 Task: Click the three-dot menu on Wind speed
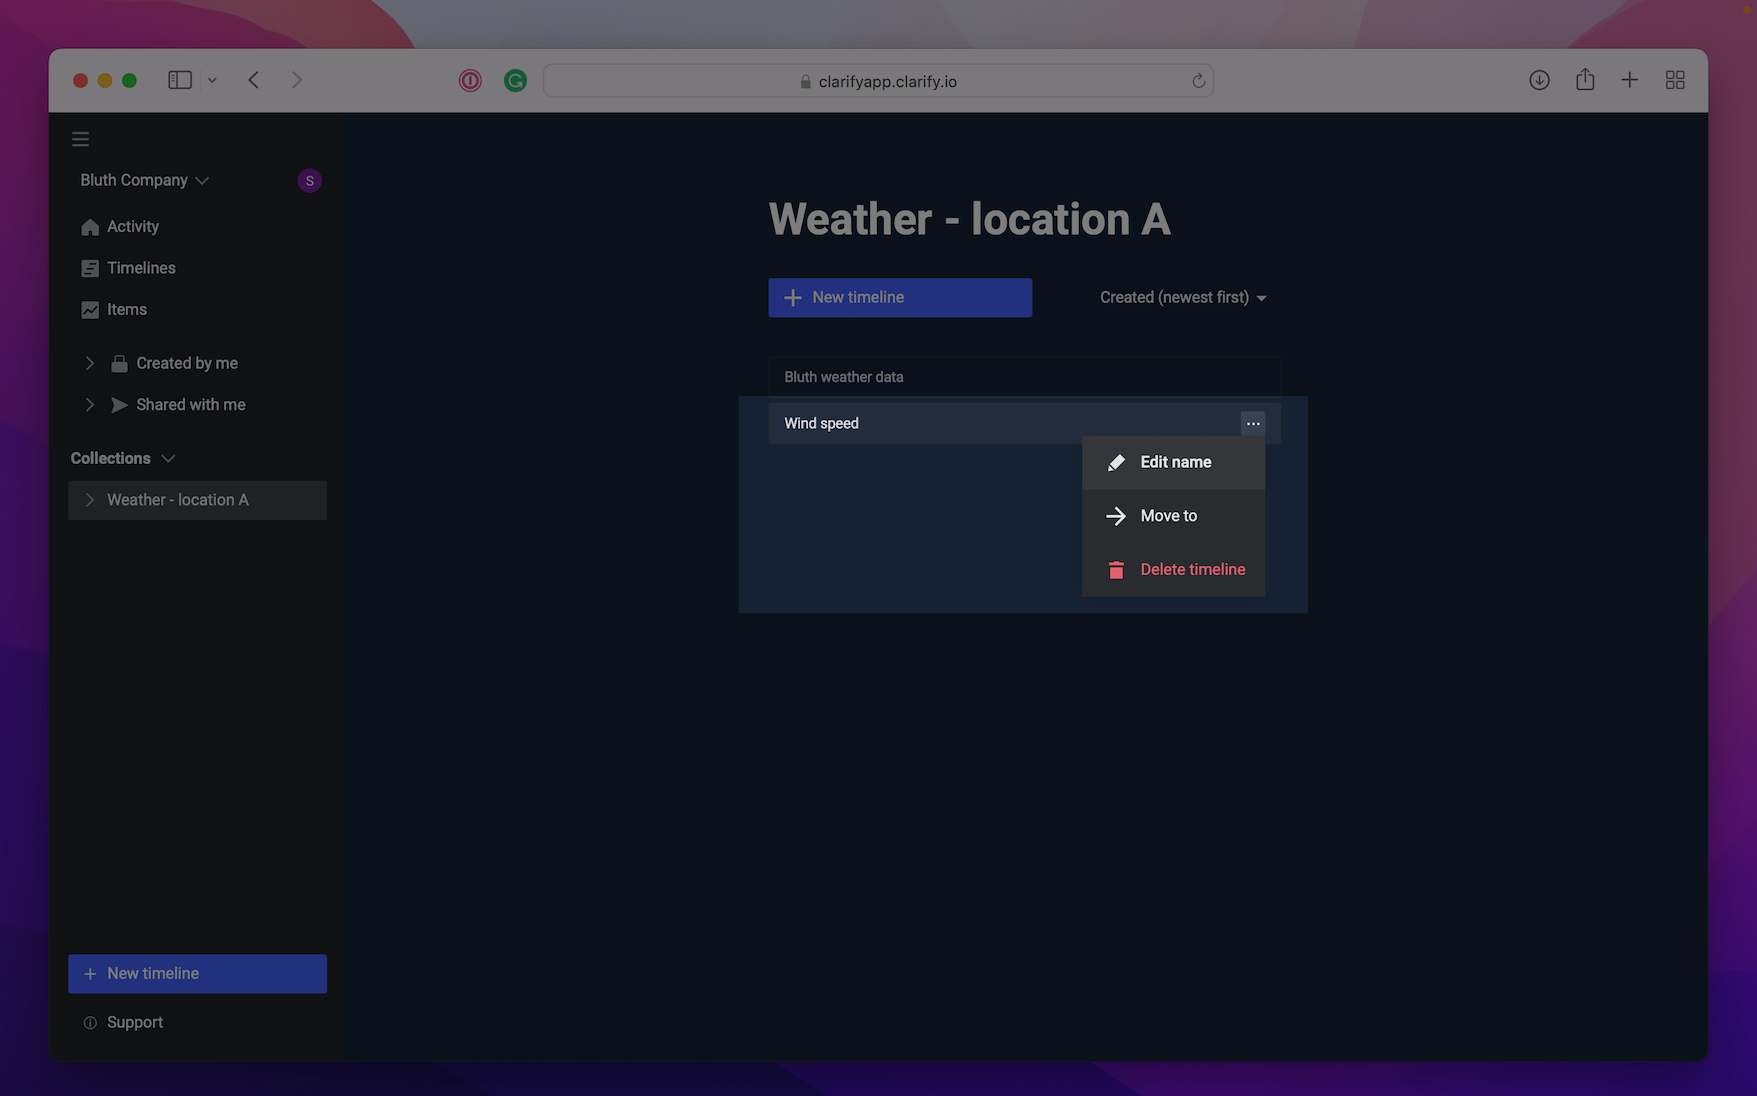pos(1253,424)
